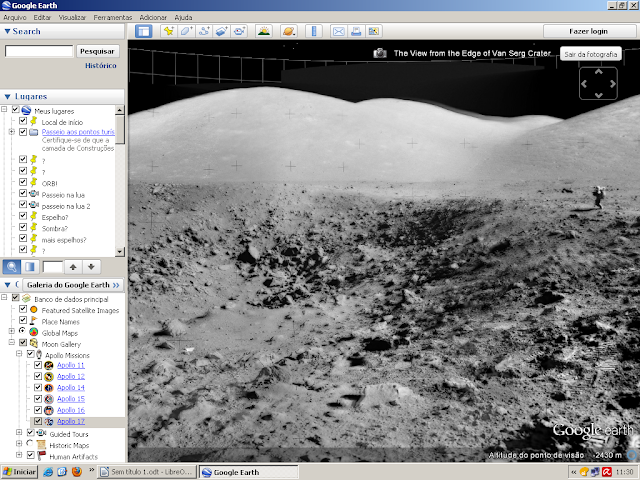Uncheck the Espelho? placemark checkbox

tap(23, 216)
